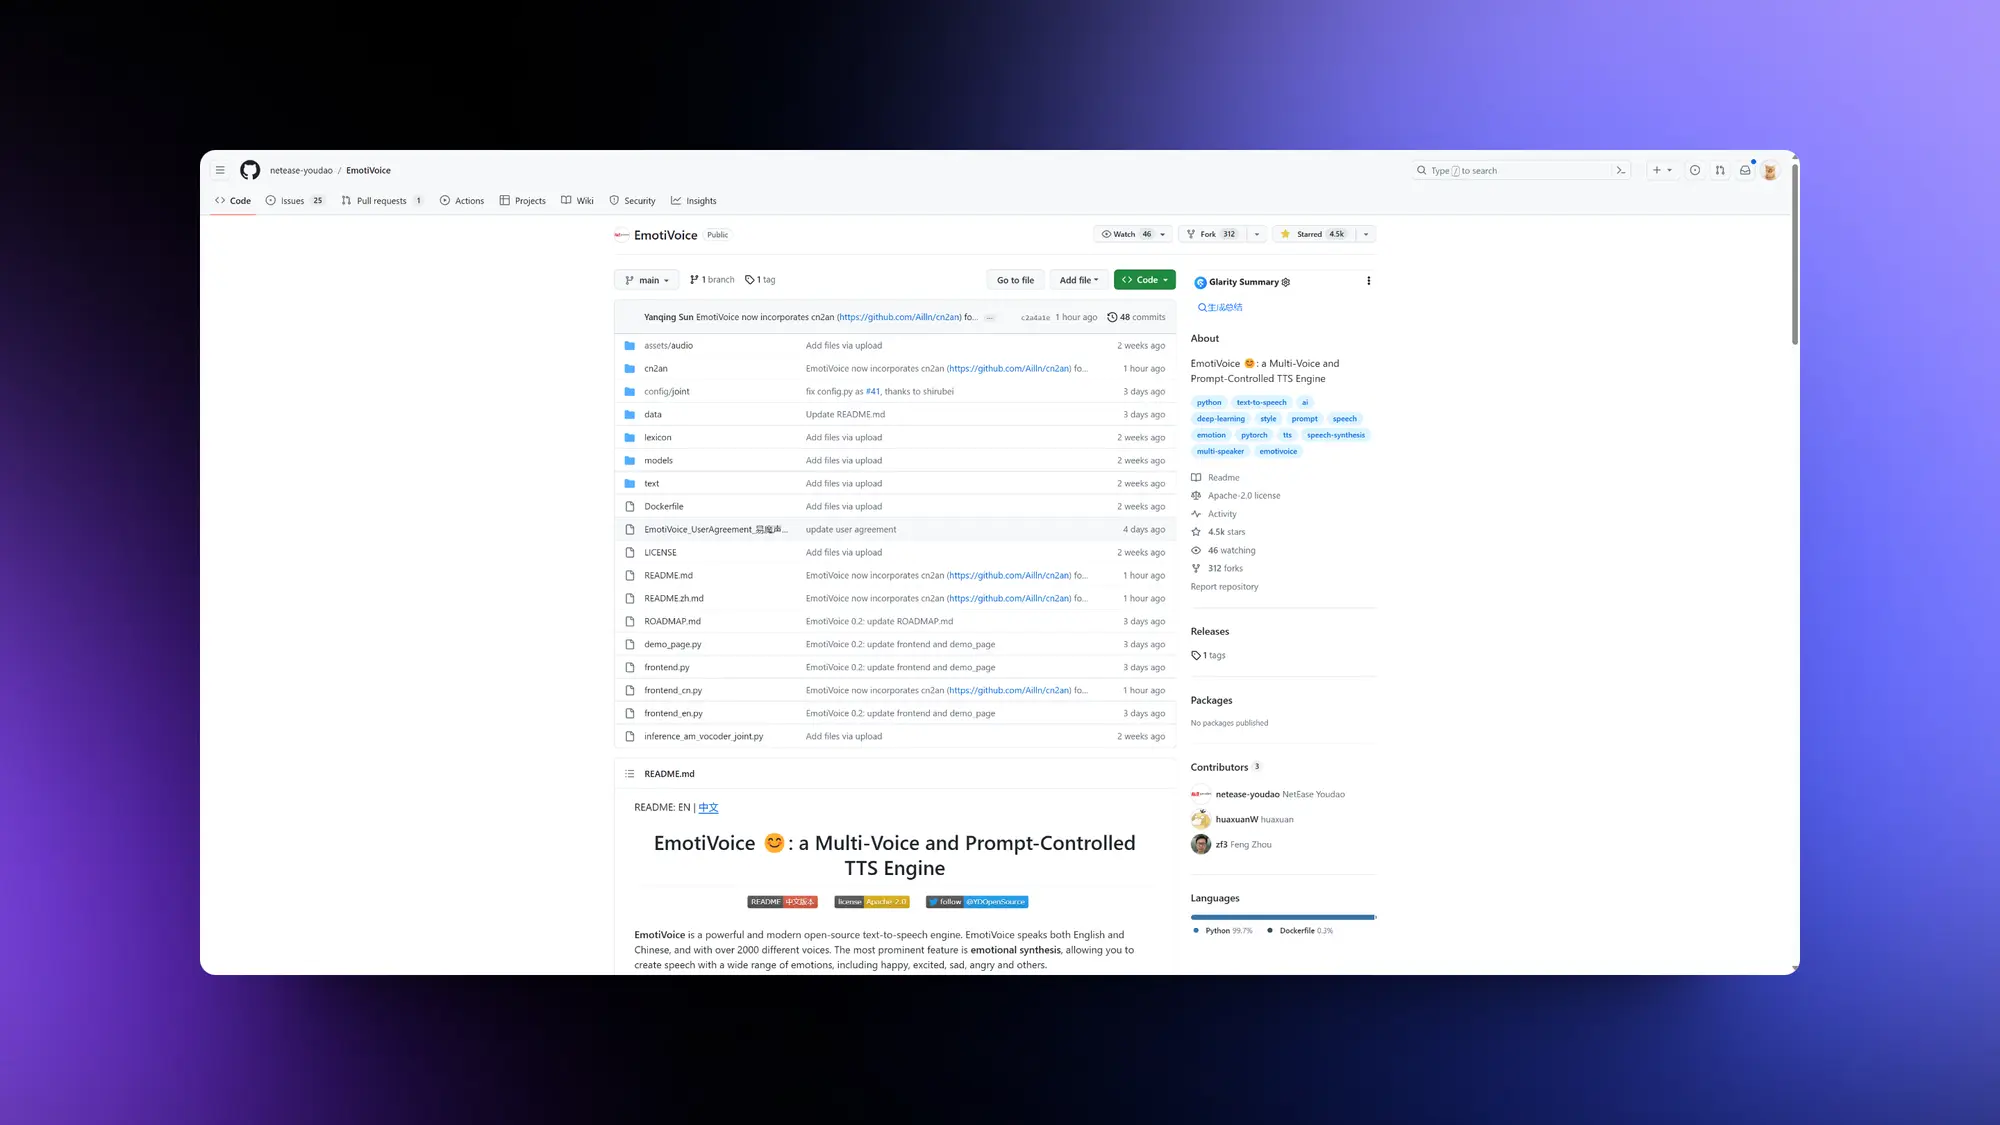This screenshot has height=1125, width=2000.
Task: Open the 1 tags link under Releases
Action: (x=1208, y=656)
